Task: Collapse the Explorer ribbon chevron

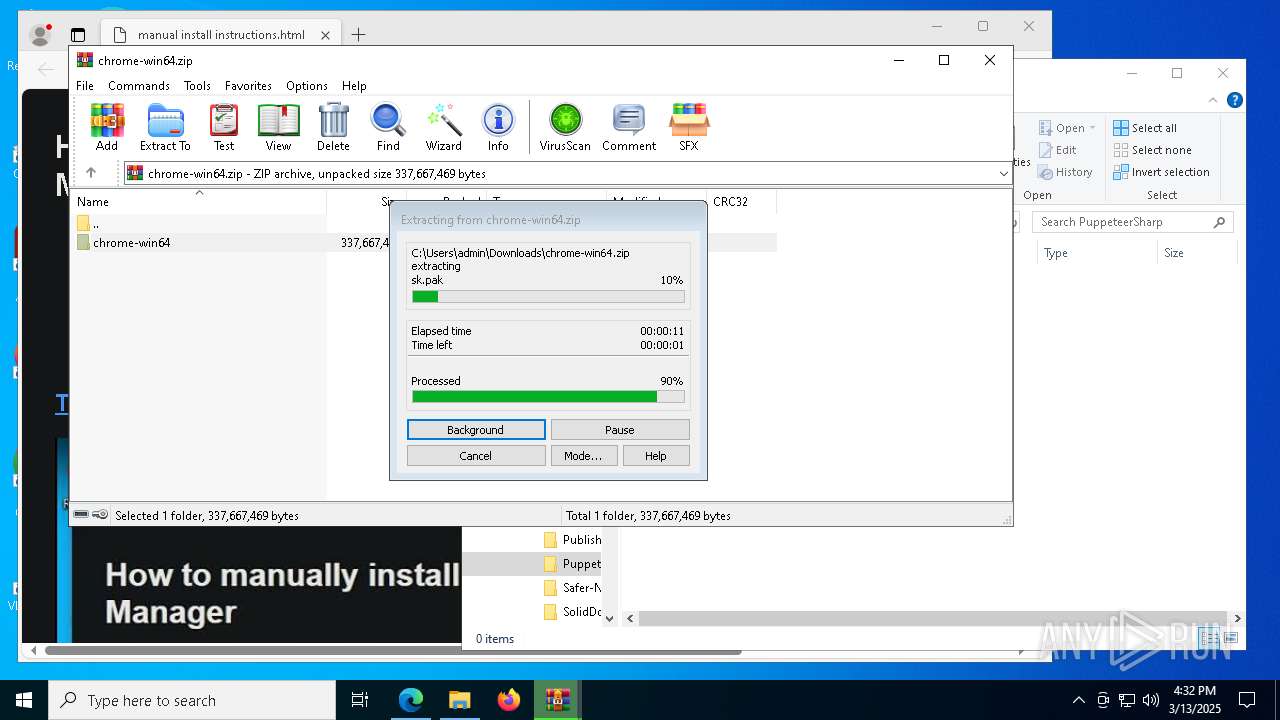Action: point(1214,100)
